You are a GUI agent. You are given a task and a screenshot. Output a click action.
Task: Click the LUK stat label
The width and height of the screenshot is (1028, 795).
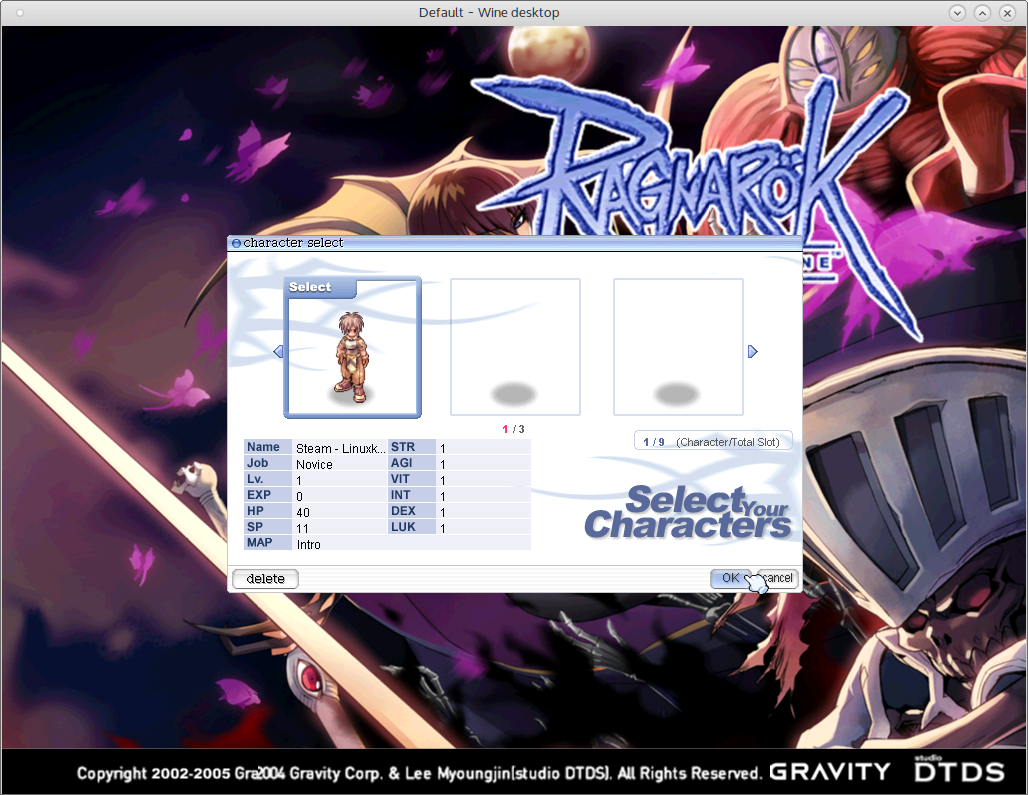coord(411,527)
